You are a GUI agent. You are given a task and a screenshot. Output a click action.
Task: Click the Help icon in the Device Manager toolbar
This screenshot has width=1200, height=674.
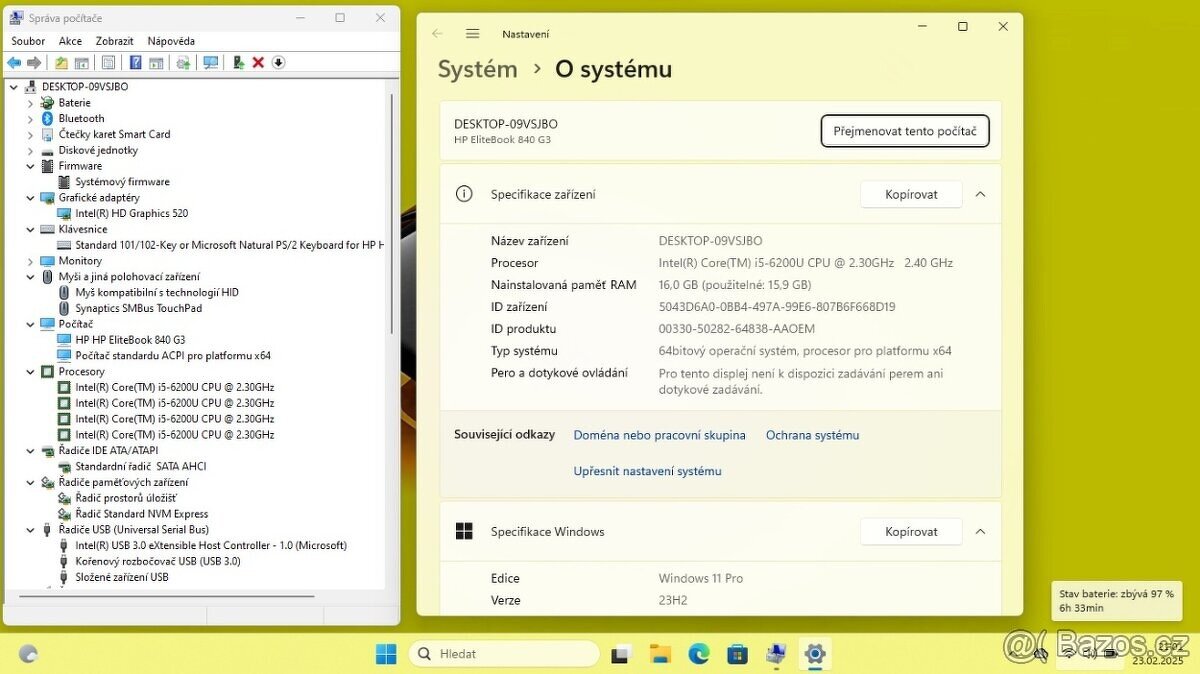pyautogui.click(x=135, y=62)
